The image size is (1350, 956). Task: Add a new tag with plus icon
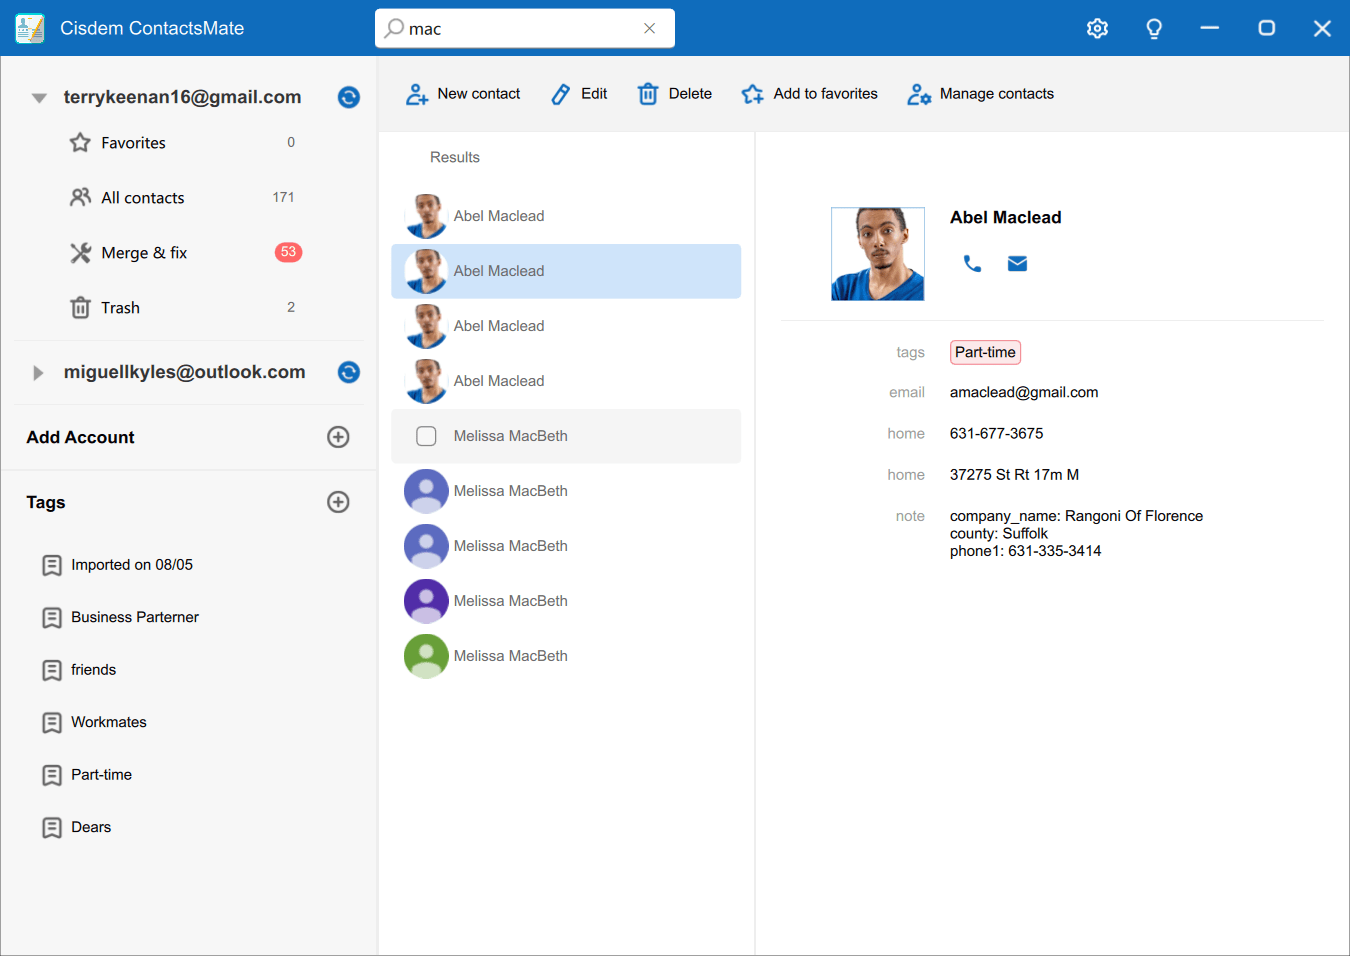coord(338,502)
